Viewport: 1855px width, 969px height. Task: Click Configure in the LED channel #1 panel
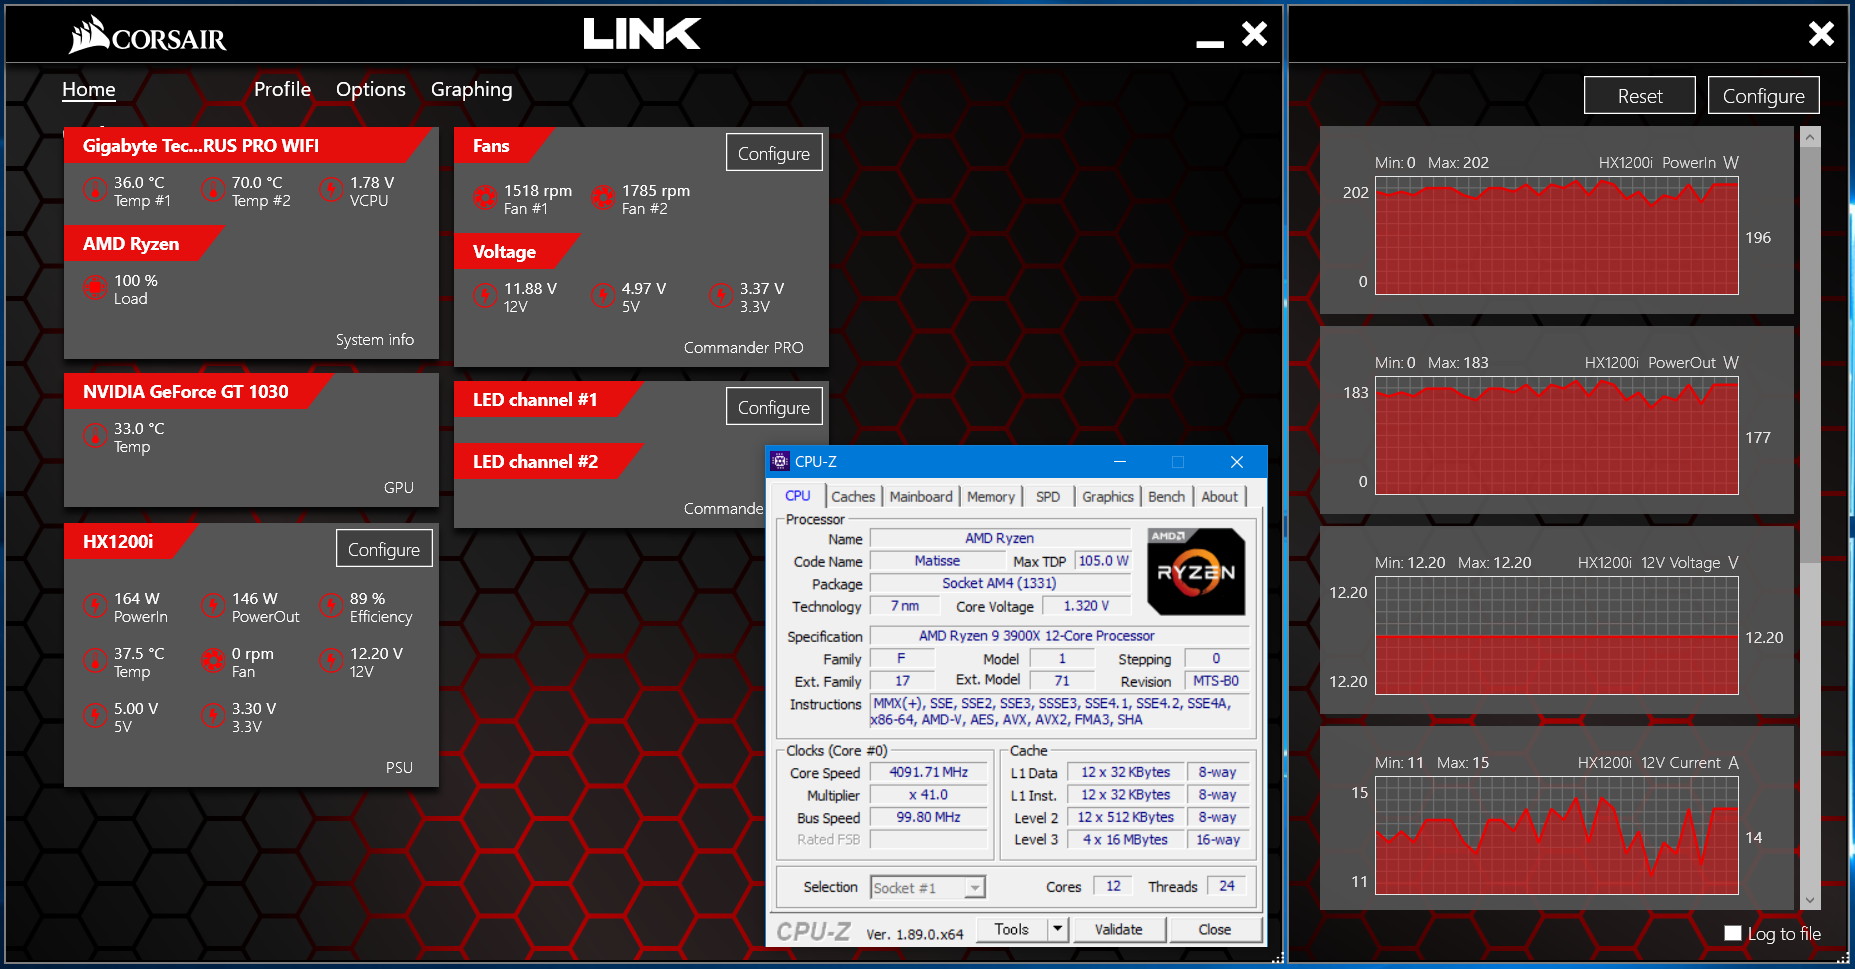[x=774, y=407]
